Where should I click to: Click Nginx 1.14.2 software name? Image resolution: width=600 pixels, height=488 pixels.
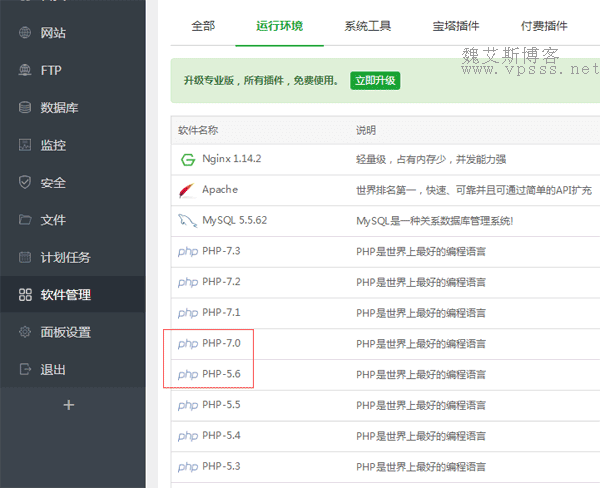232,159
